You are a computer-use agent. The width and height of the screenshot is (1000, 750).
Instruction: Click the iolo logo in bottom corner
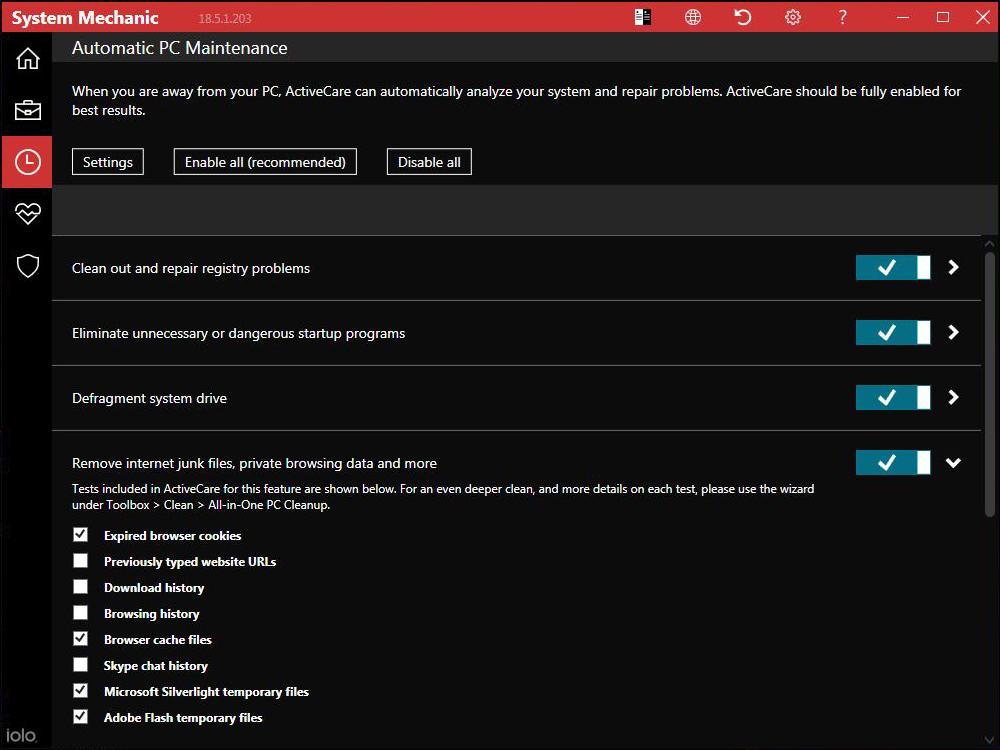click(x=22, y=734)
